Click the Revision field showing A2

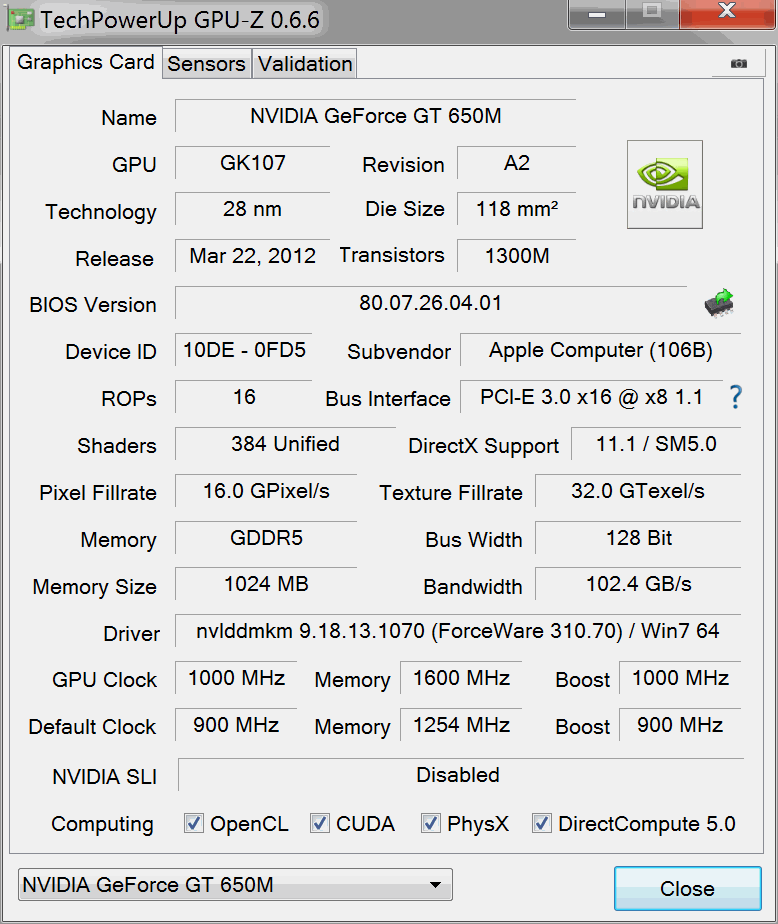tap(516, 163)
